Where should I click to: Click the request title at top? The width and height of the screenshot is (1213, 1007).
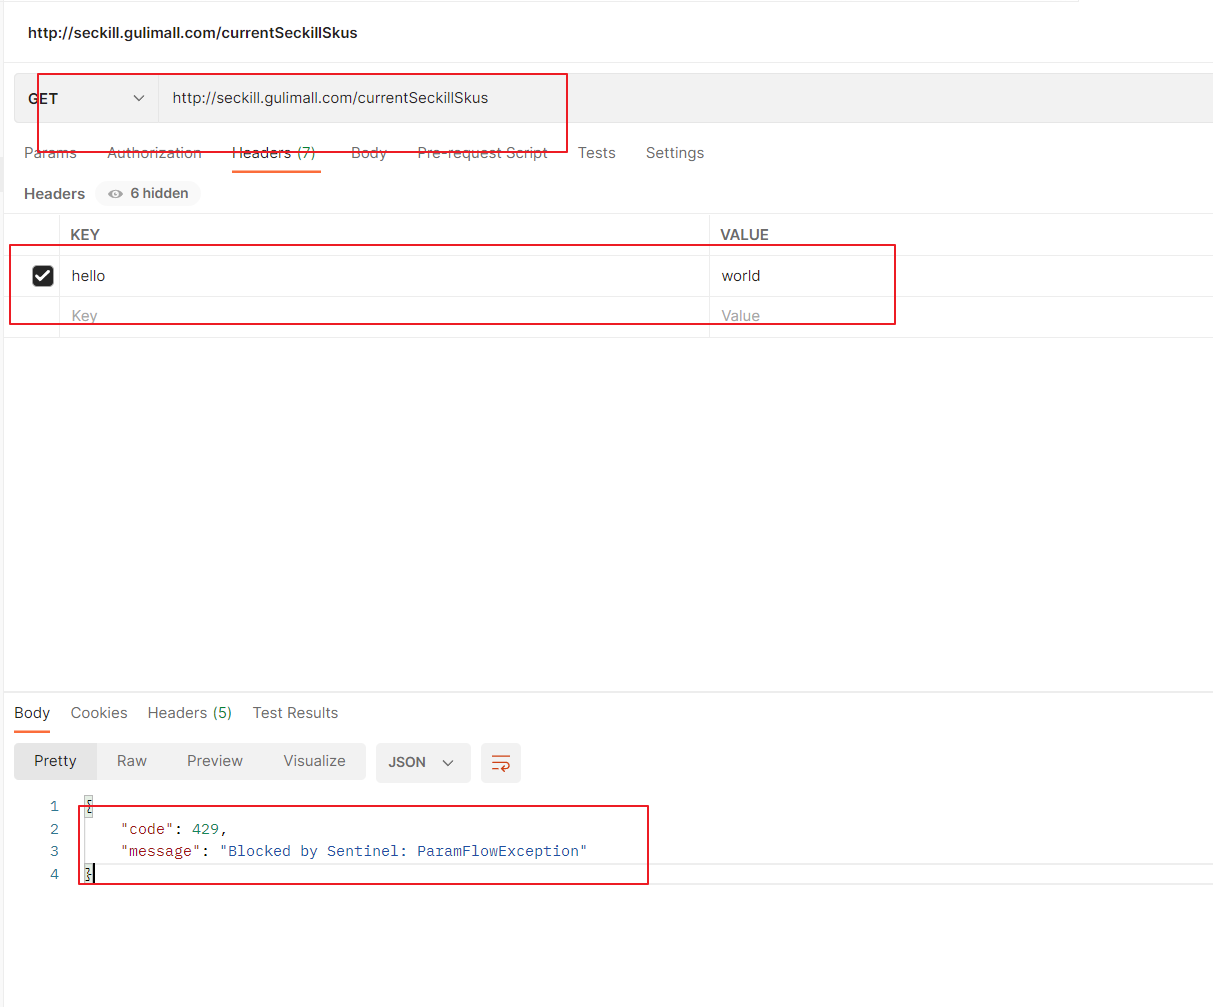point(192,33)
